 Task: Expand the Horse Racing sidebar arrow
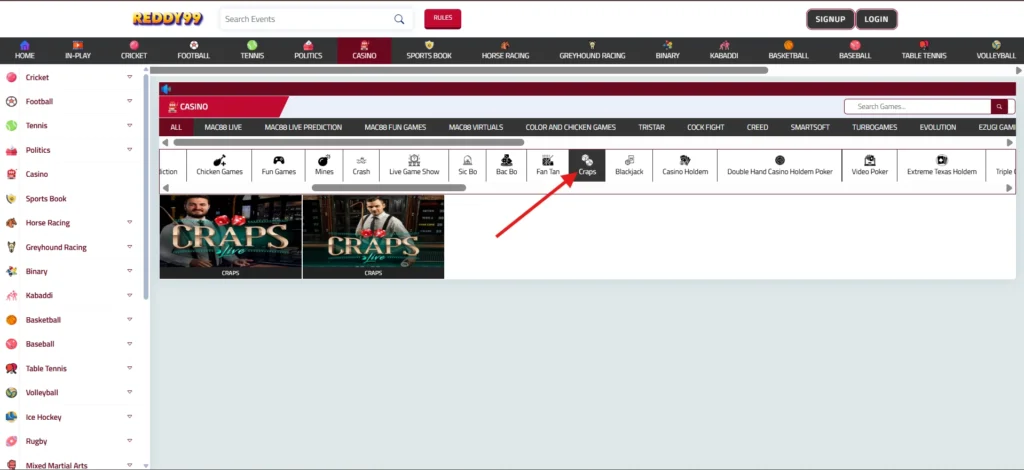[x=130, y=222]
